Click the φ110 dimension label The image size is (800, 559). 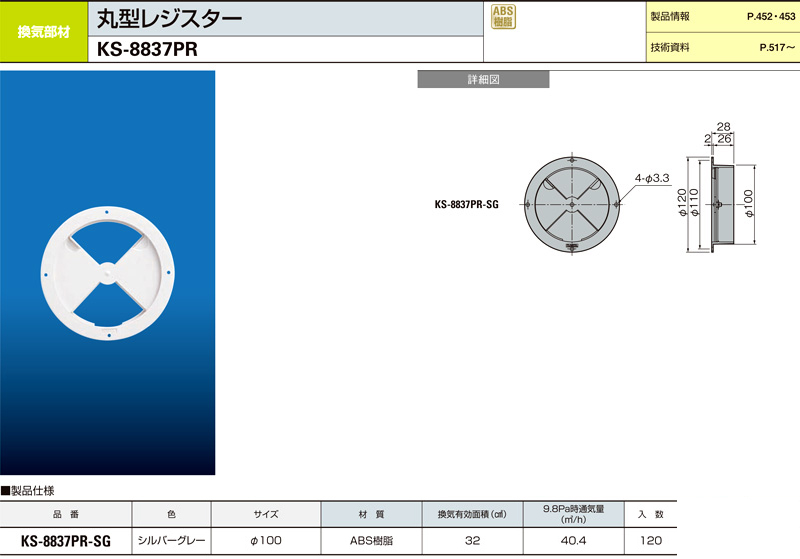tap(694, 202)
